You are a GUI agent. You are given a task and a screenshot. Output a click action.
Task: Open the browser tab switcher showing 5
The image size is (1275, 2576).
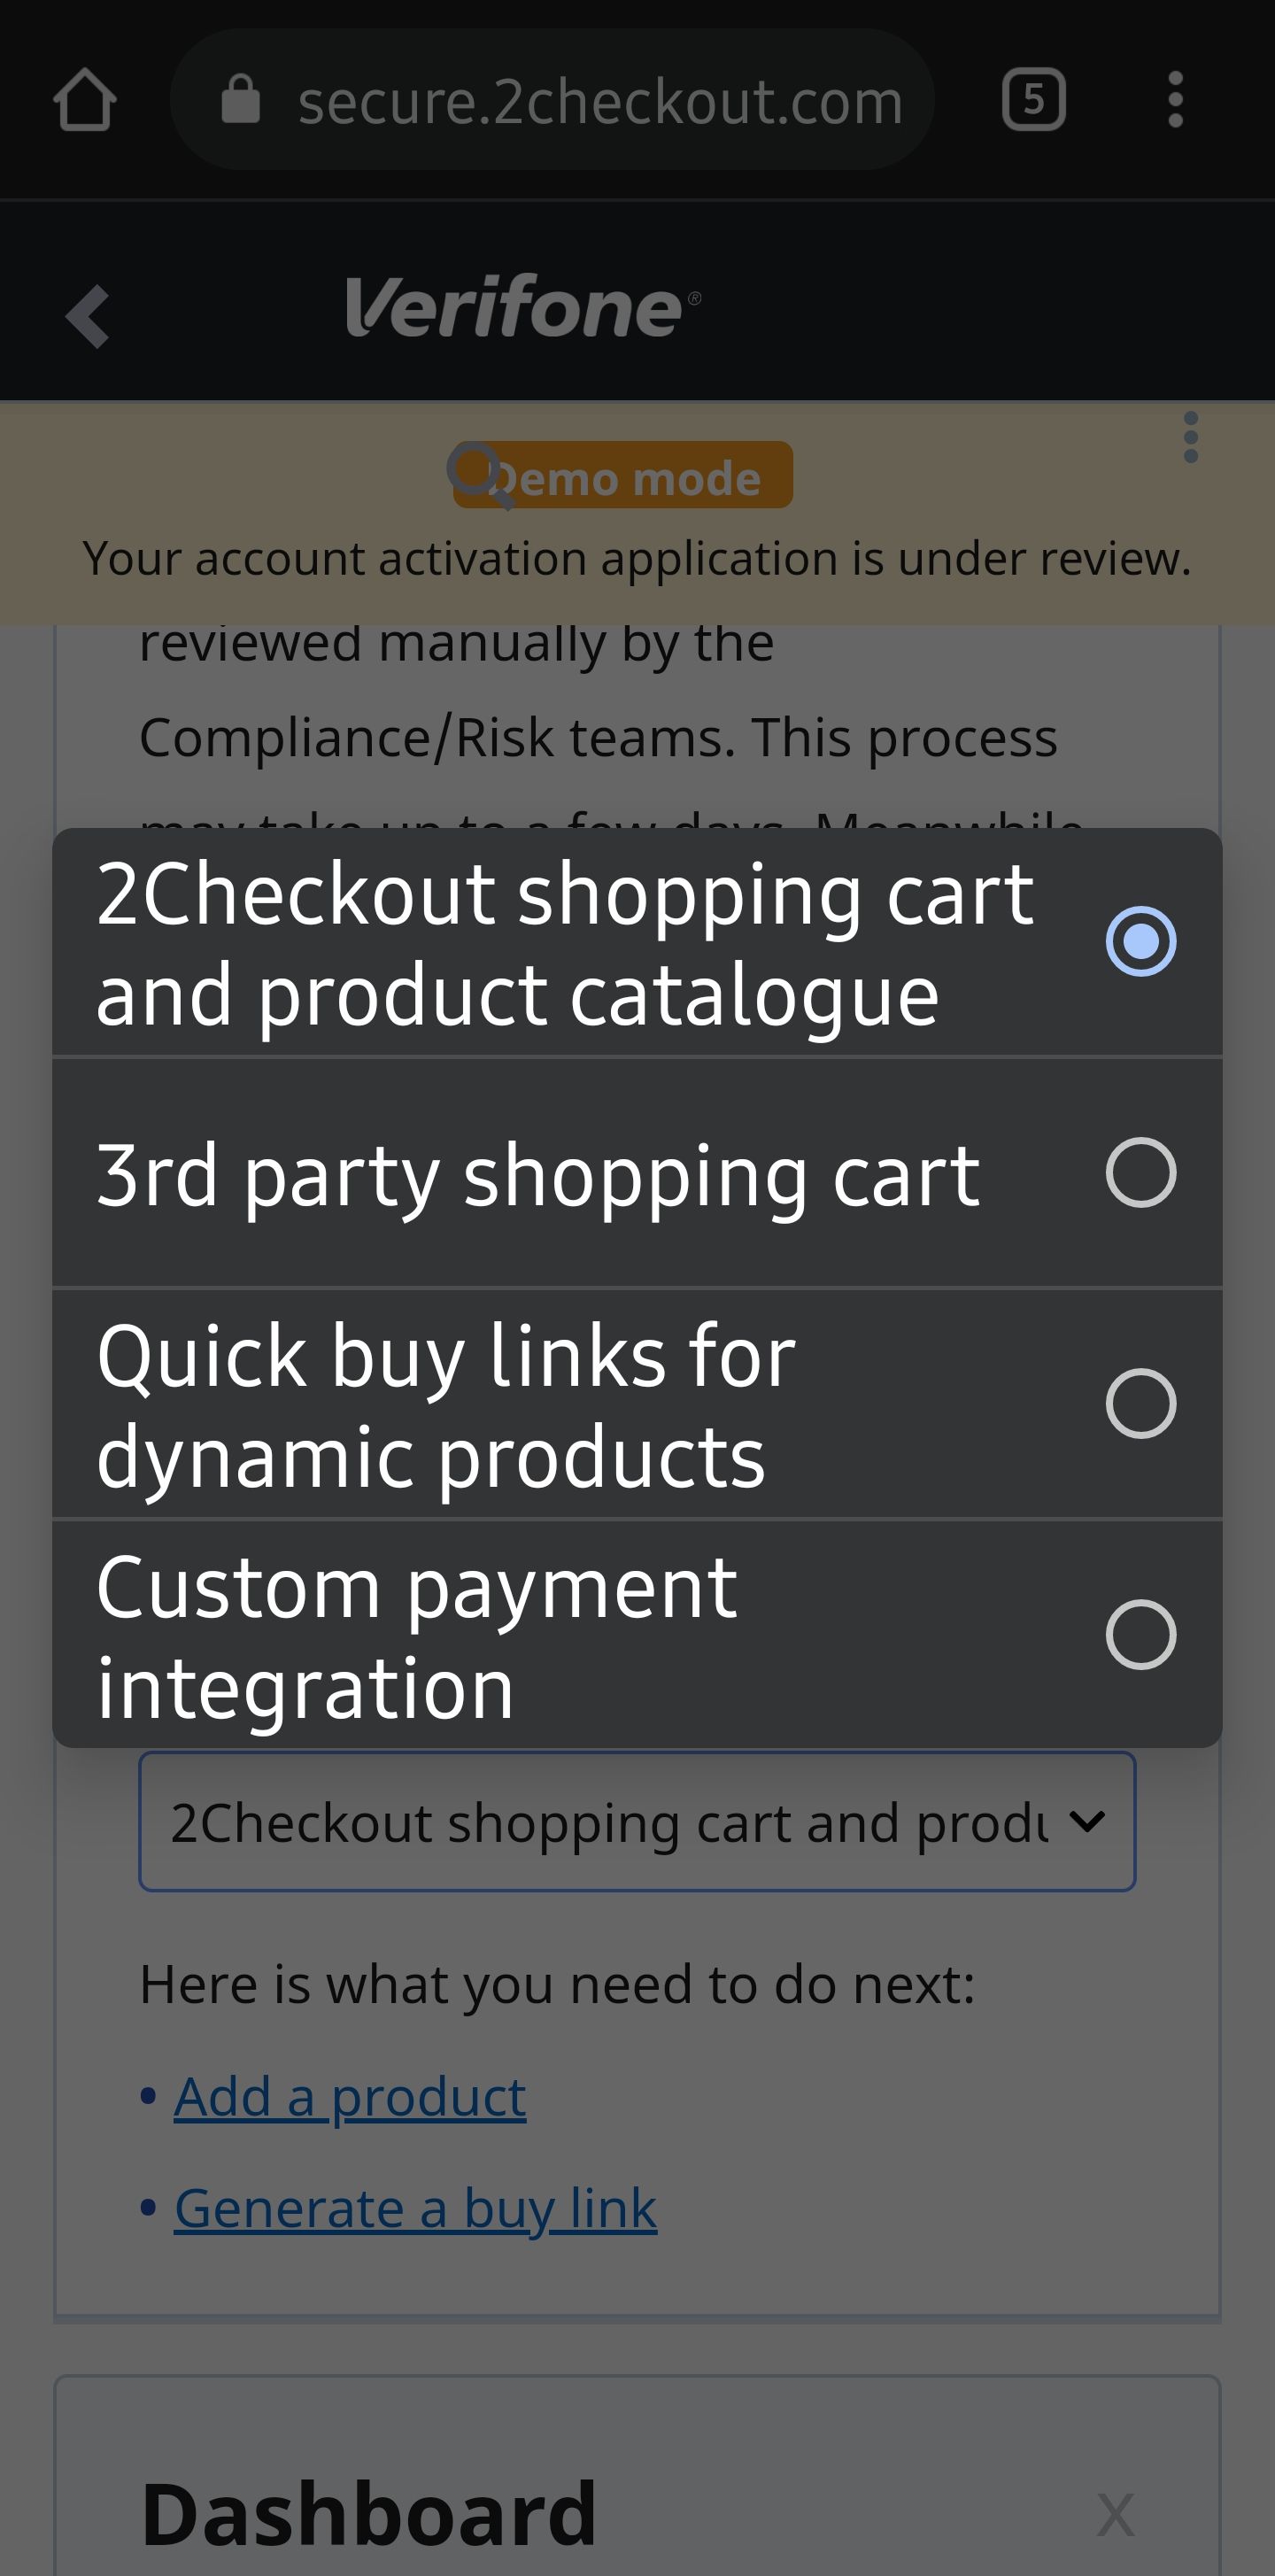point(1033,100)
